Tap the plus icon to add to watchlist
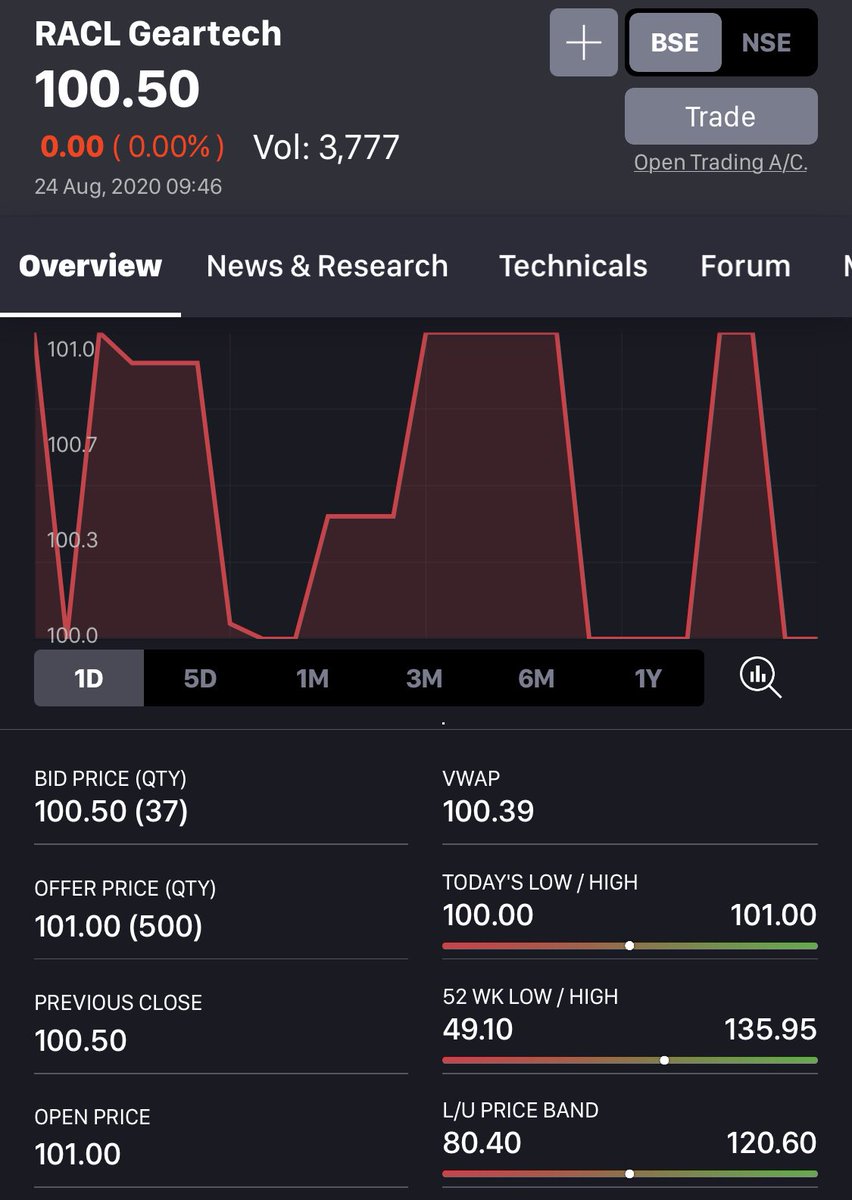Viewport: 852px width, 1200px height. 584,43
